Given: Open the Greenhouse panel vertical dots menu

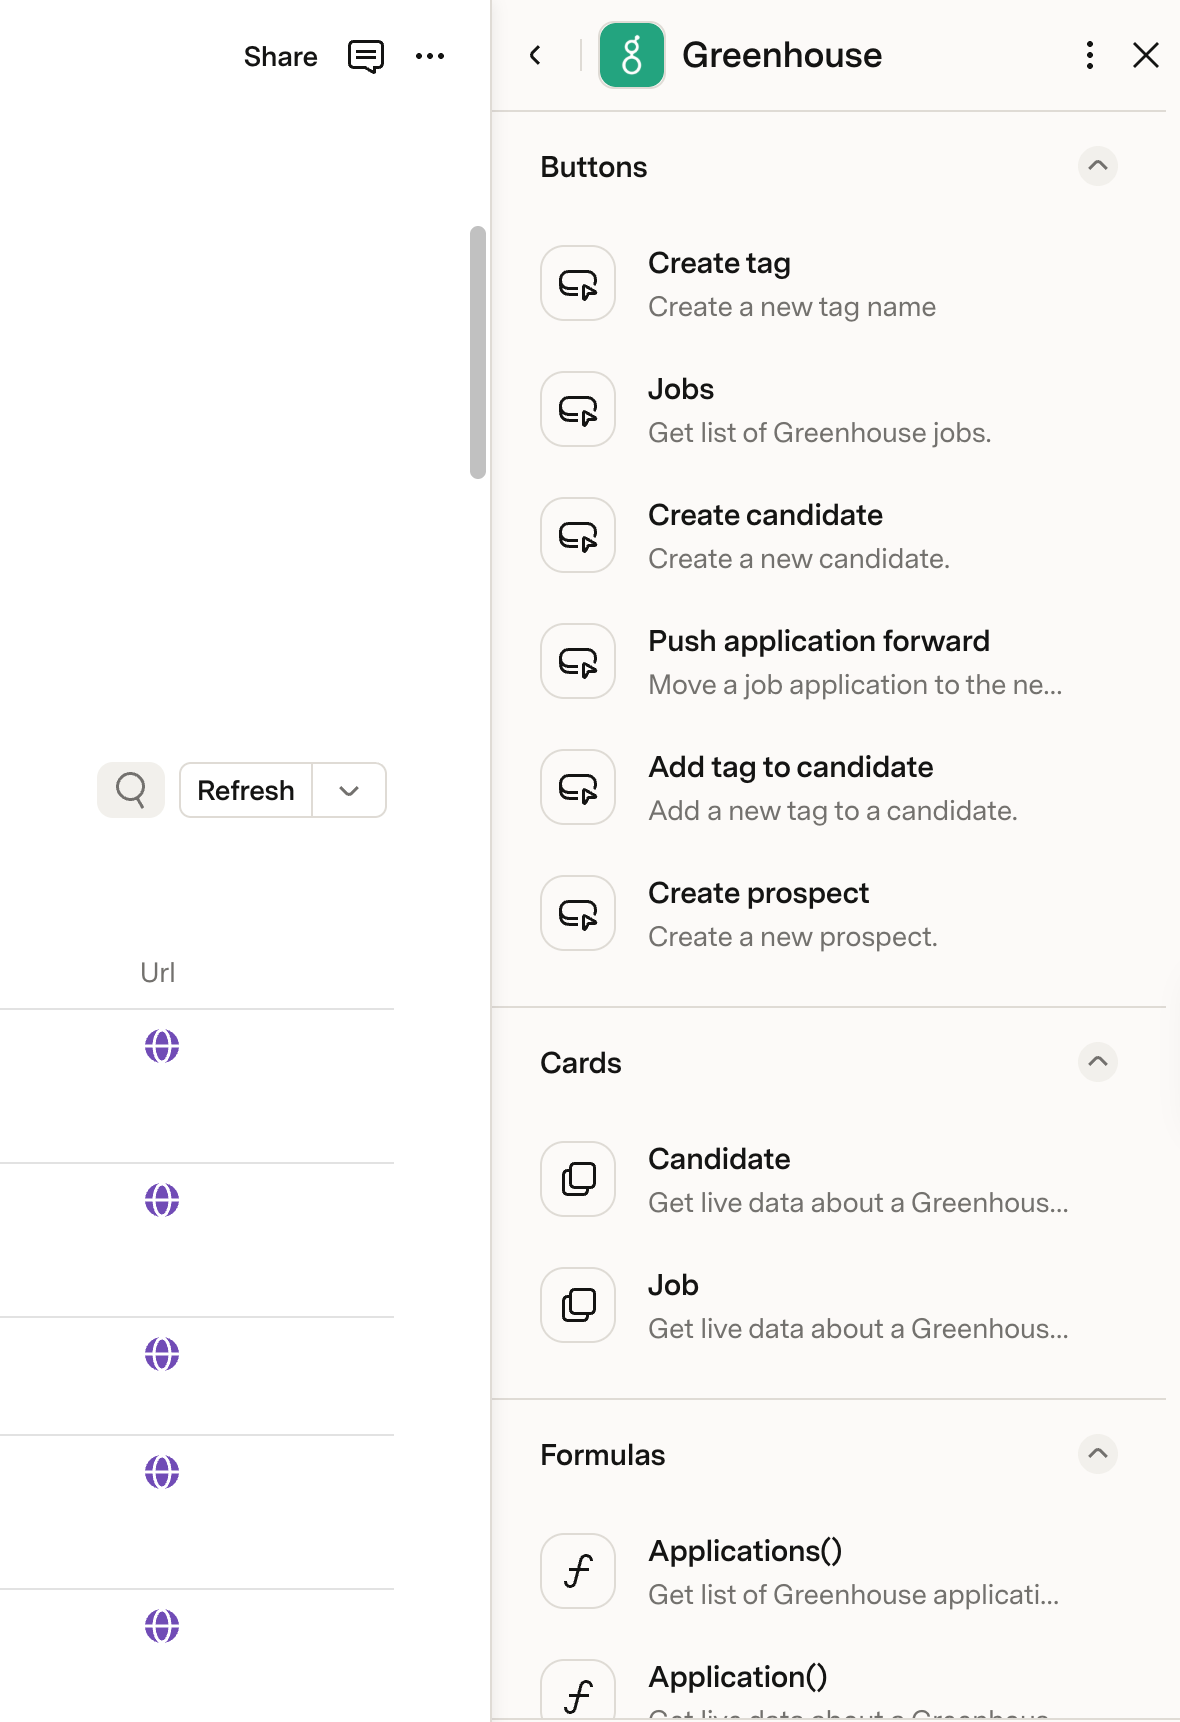Looking at the screenshot, I should (x=1090, y=55).
